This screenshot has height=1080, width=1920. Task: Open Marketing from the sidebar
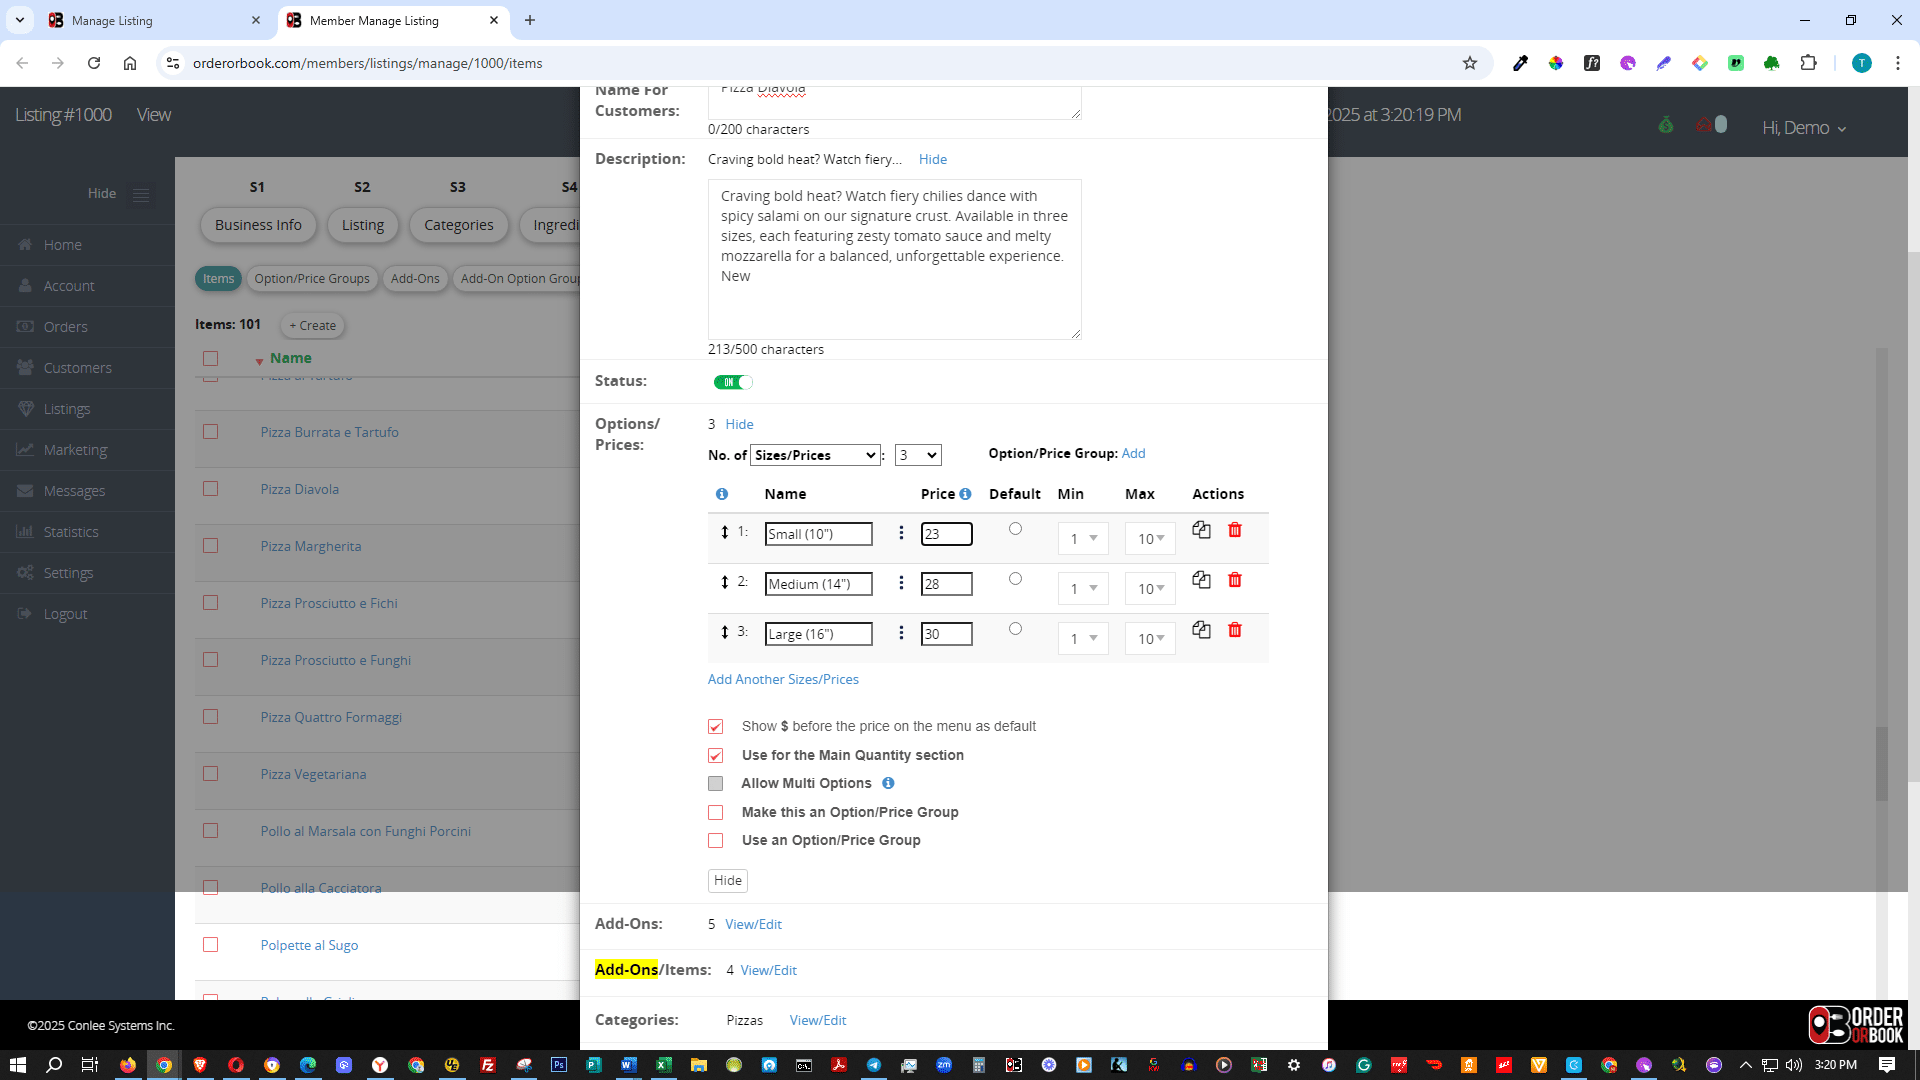[x=74, y=449]
